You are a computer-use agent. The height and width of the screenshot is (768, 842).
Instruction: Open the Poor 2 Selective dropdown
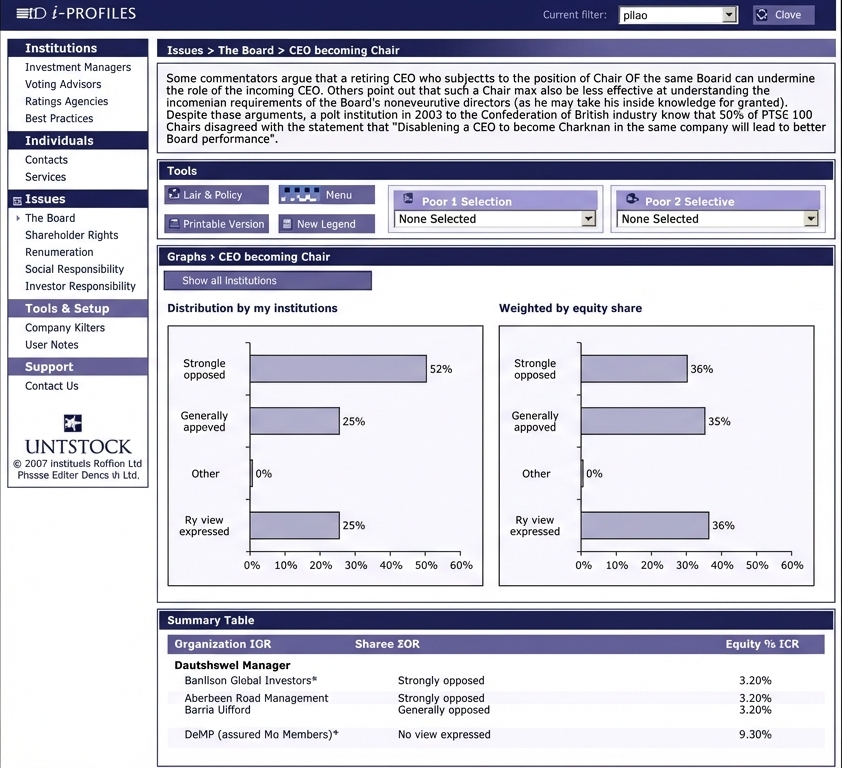point(810,219)
